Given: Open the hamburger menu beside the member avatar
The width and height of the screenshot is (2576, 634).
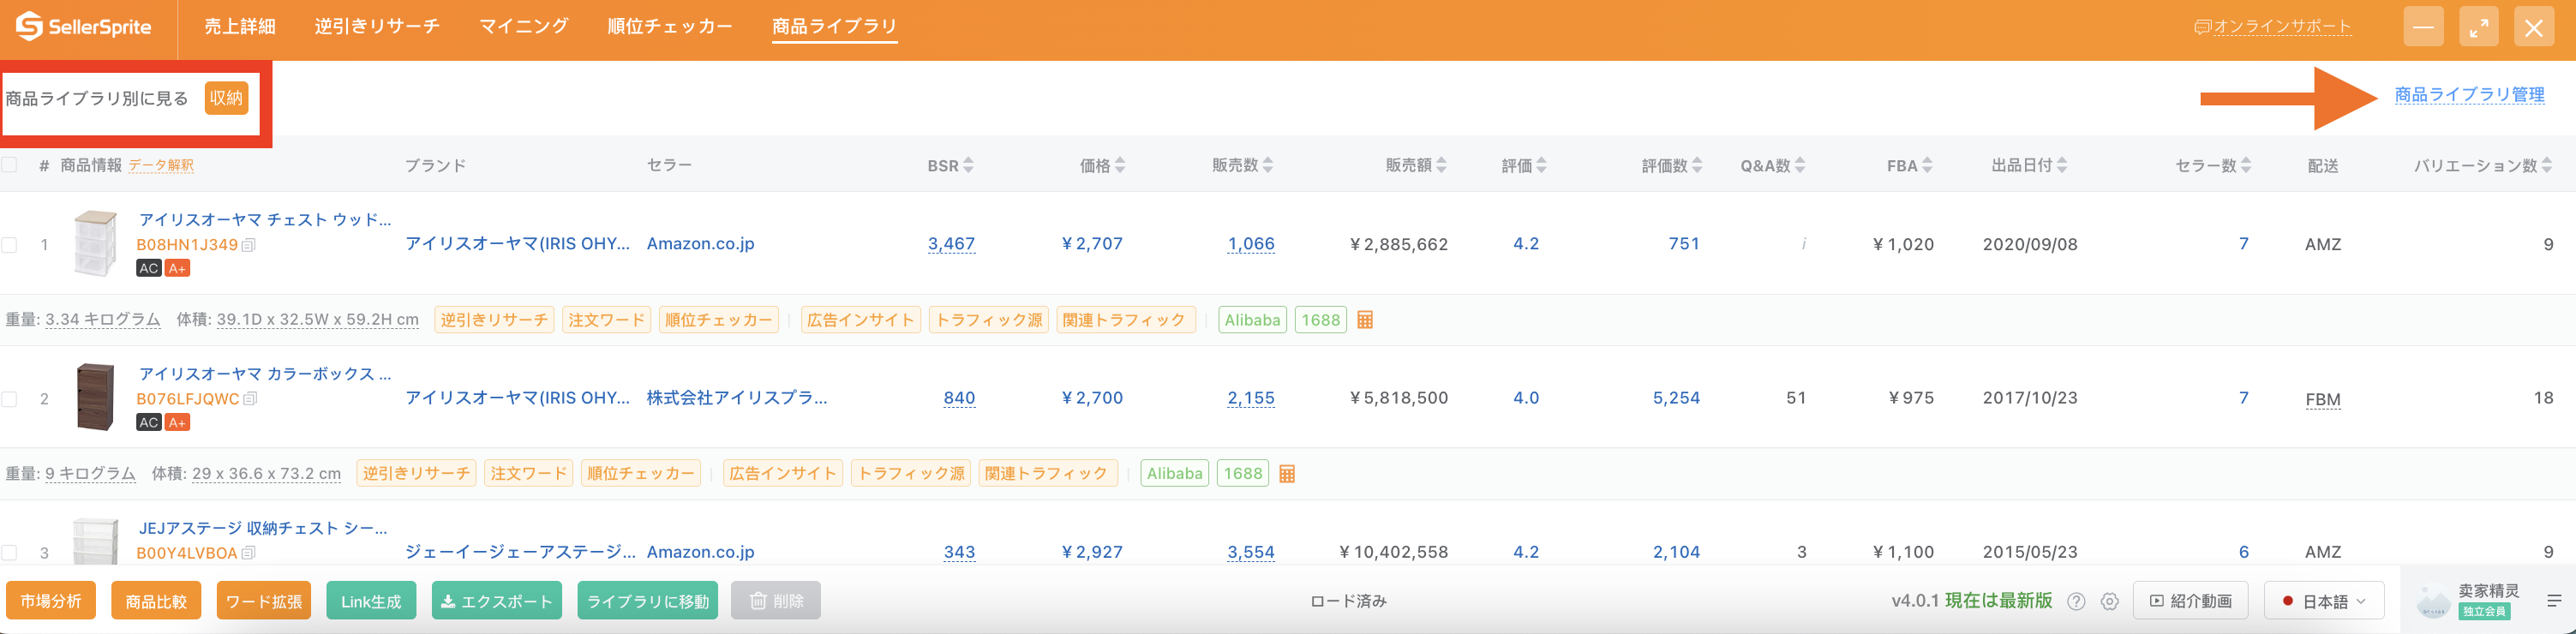Looking at the screenshot, I should 2554,601.
